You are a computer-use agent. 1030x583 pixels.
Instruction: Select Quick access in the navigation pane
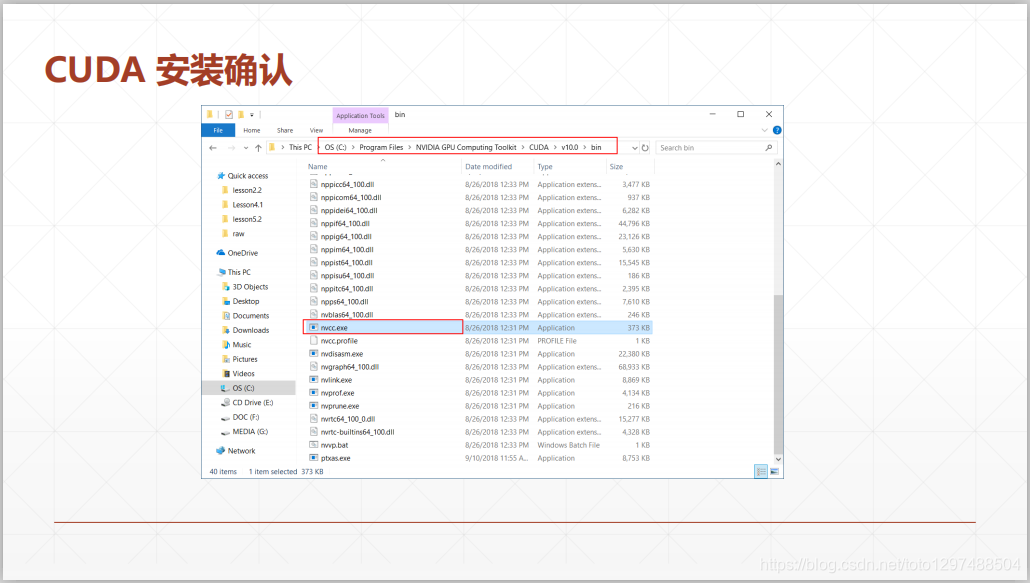tap(242, 176)
